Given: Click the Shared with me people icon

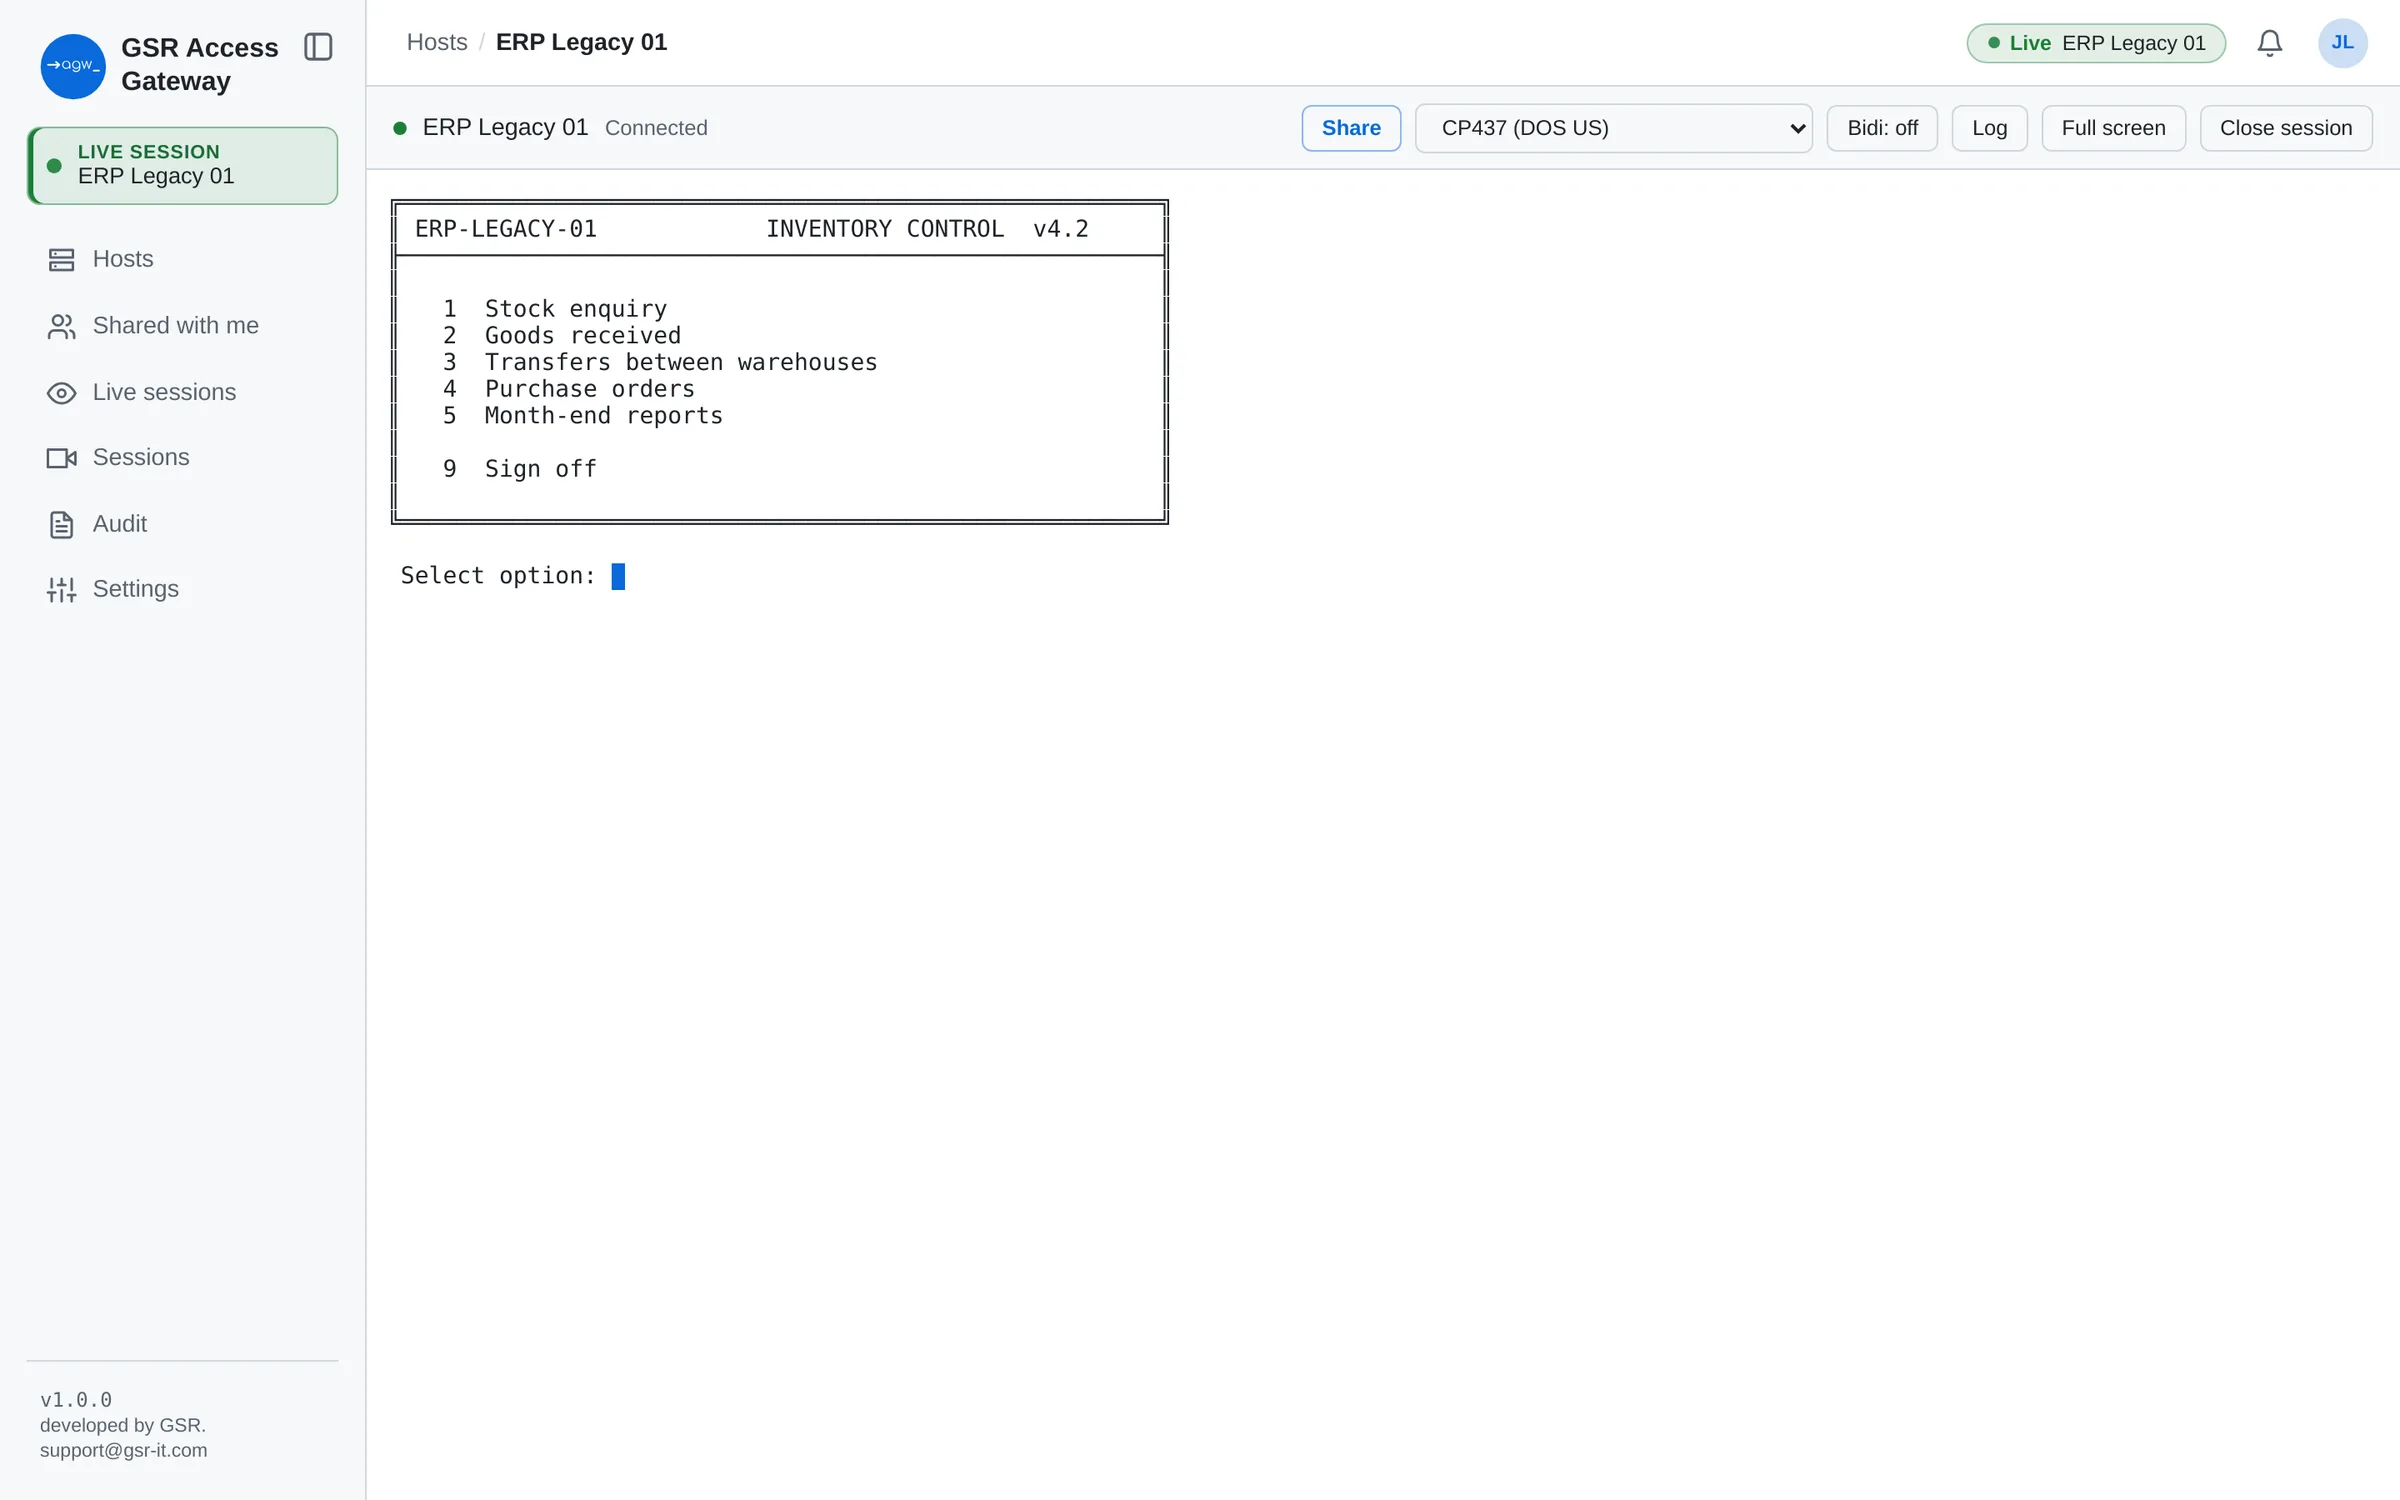Looking at the screenshot, I should click(x=61, y=326).
